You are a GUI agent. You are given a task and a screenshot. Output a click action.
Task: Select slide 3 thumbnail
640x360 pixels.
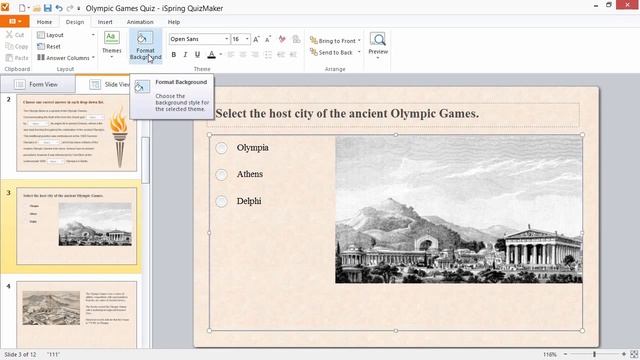[77, 226]
